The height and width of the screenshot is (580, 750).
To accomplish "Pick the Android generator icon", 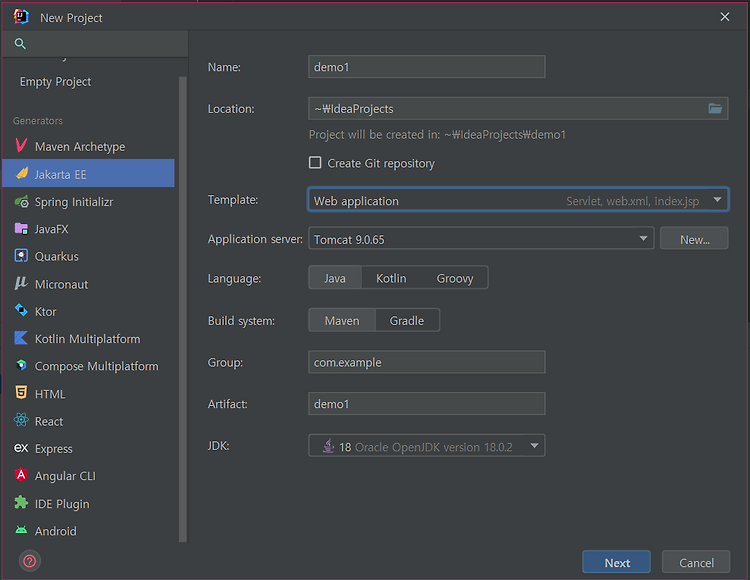I will point(21,530).
